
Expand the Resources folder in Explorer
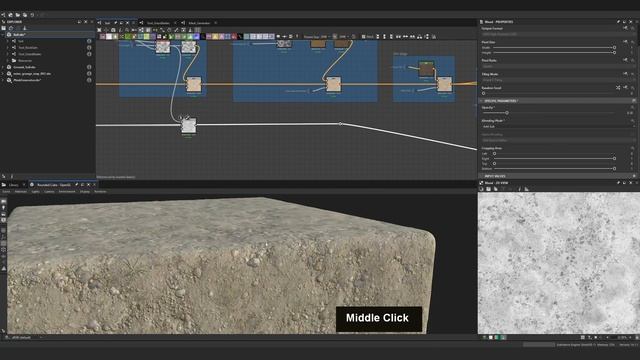pos(8,60)
